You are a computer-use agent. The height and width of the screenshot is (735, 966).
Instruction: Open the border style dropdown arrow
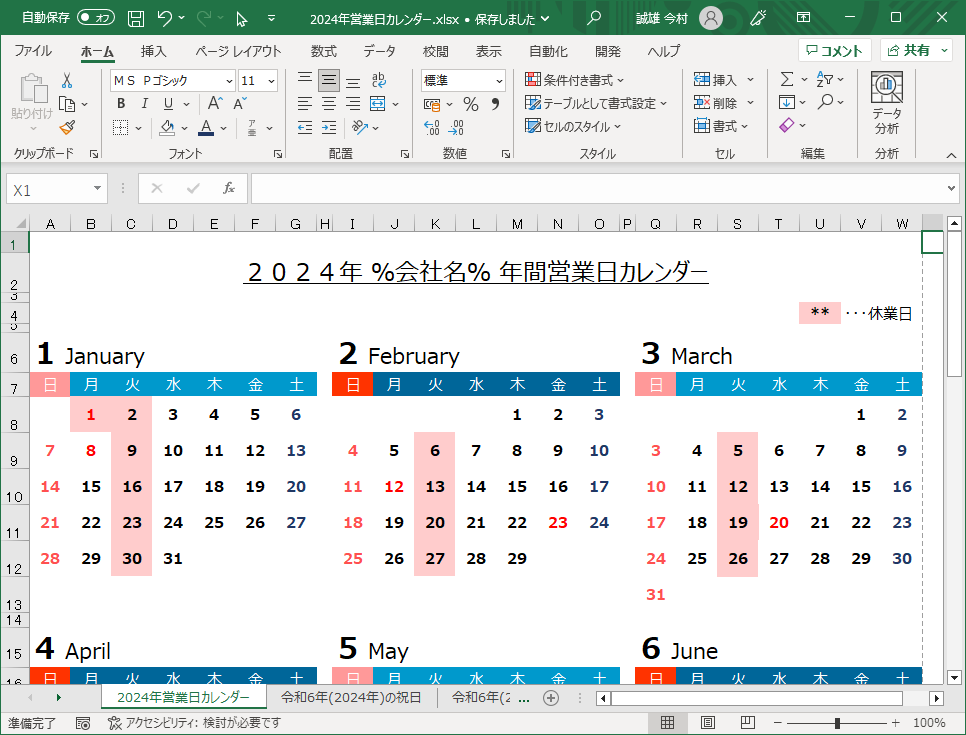tap(139, 127)
